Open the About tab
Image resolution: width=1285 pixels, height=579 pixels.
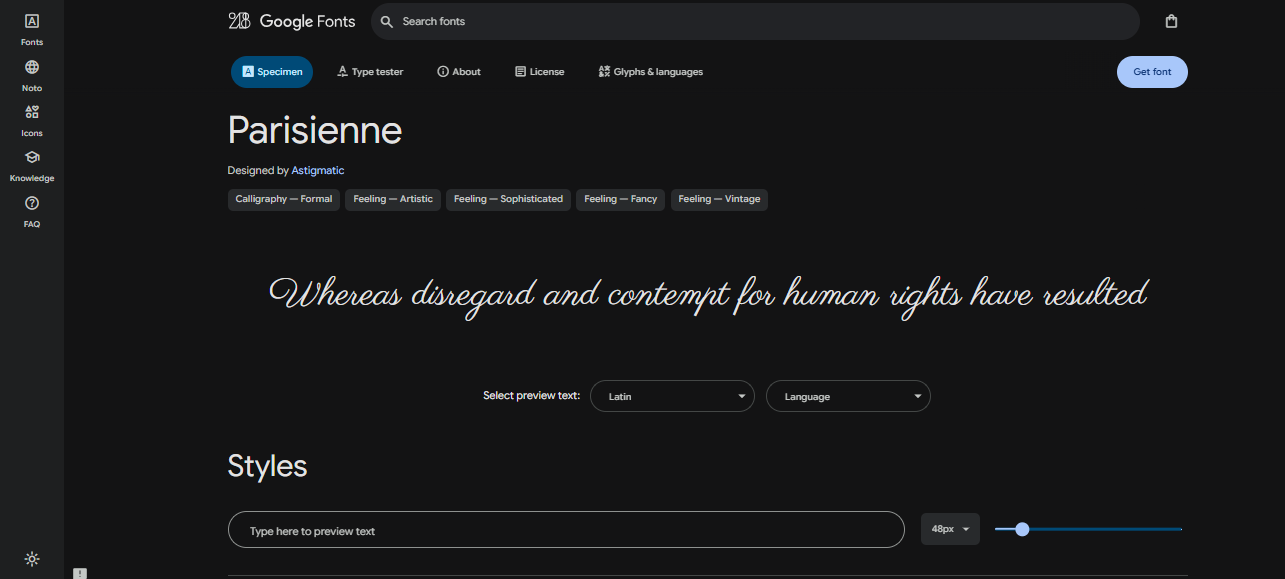[459, 72]
